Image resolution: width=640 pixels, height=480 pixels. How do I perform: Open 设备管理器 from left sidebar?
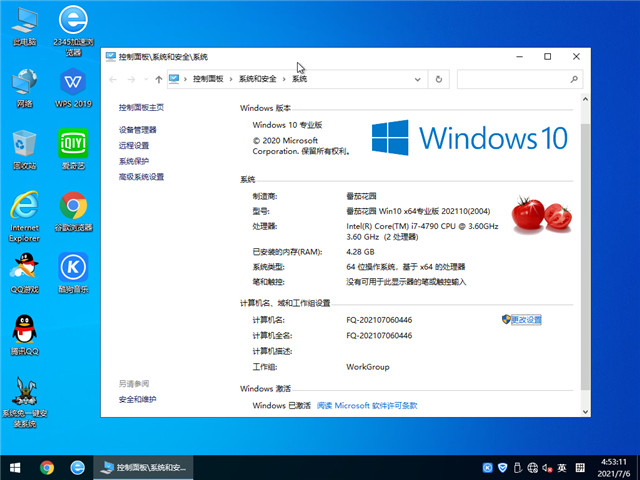click(138, 130)
